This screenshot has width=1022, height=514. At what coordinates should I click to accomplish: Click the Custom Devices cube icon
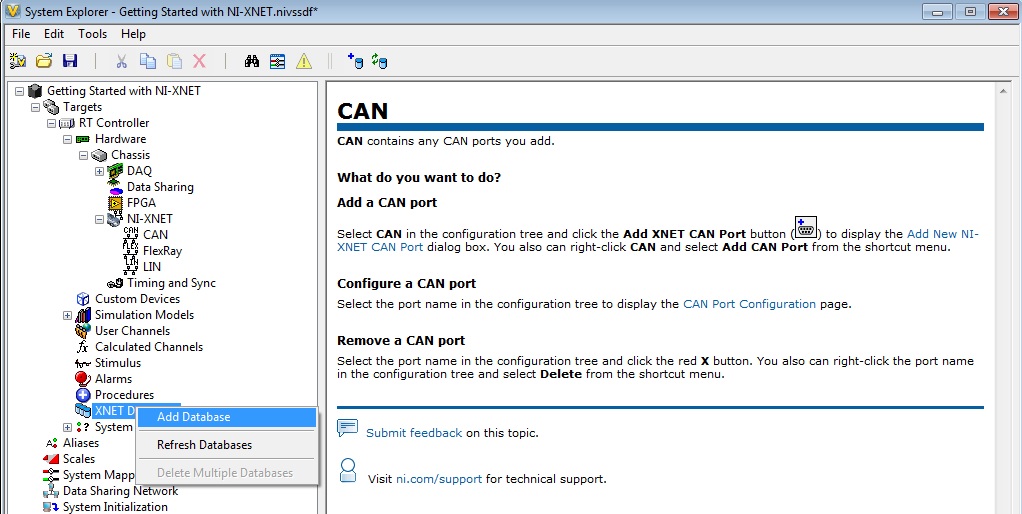tap(83, 299)
